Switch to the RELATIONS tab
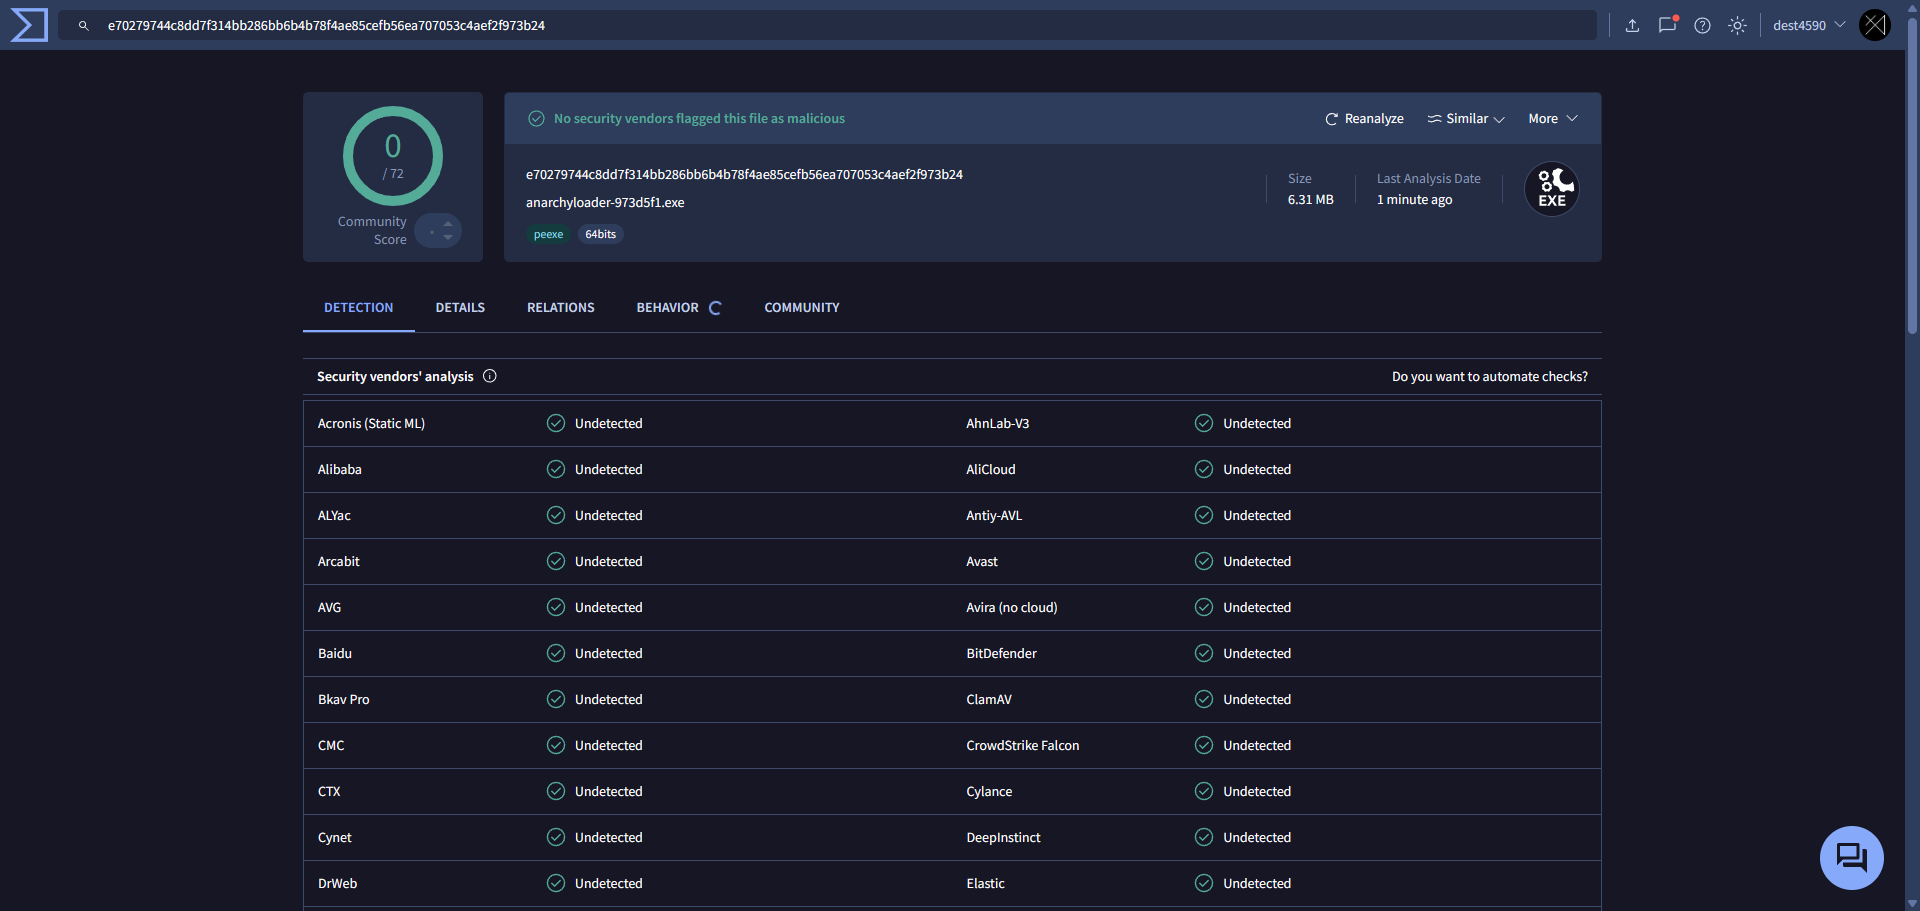Viewport: 1920px width, 911px height. 561,308
